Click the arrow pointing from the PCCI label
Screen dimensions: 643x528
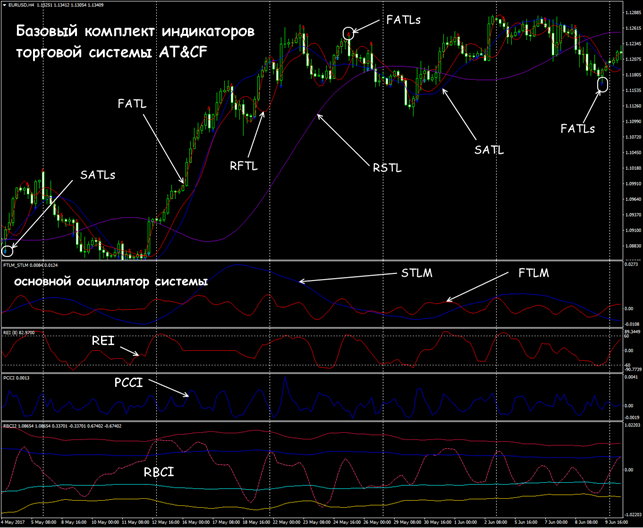(x=186, y=397)
